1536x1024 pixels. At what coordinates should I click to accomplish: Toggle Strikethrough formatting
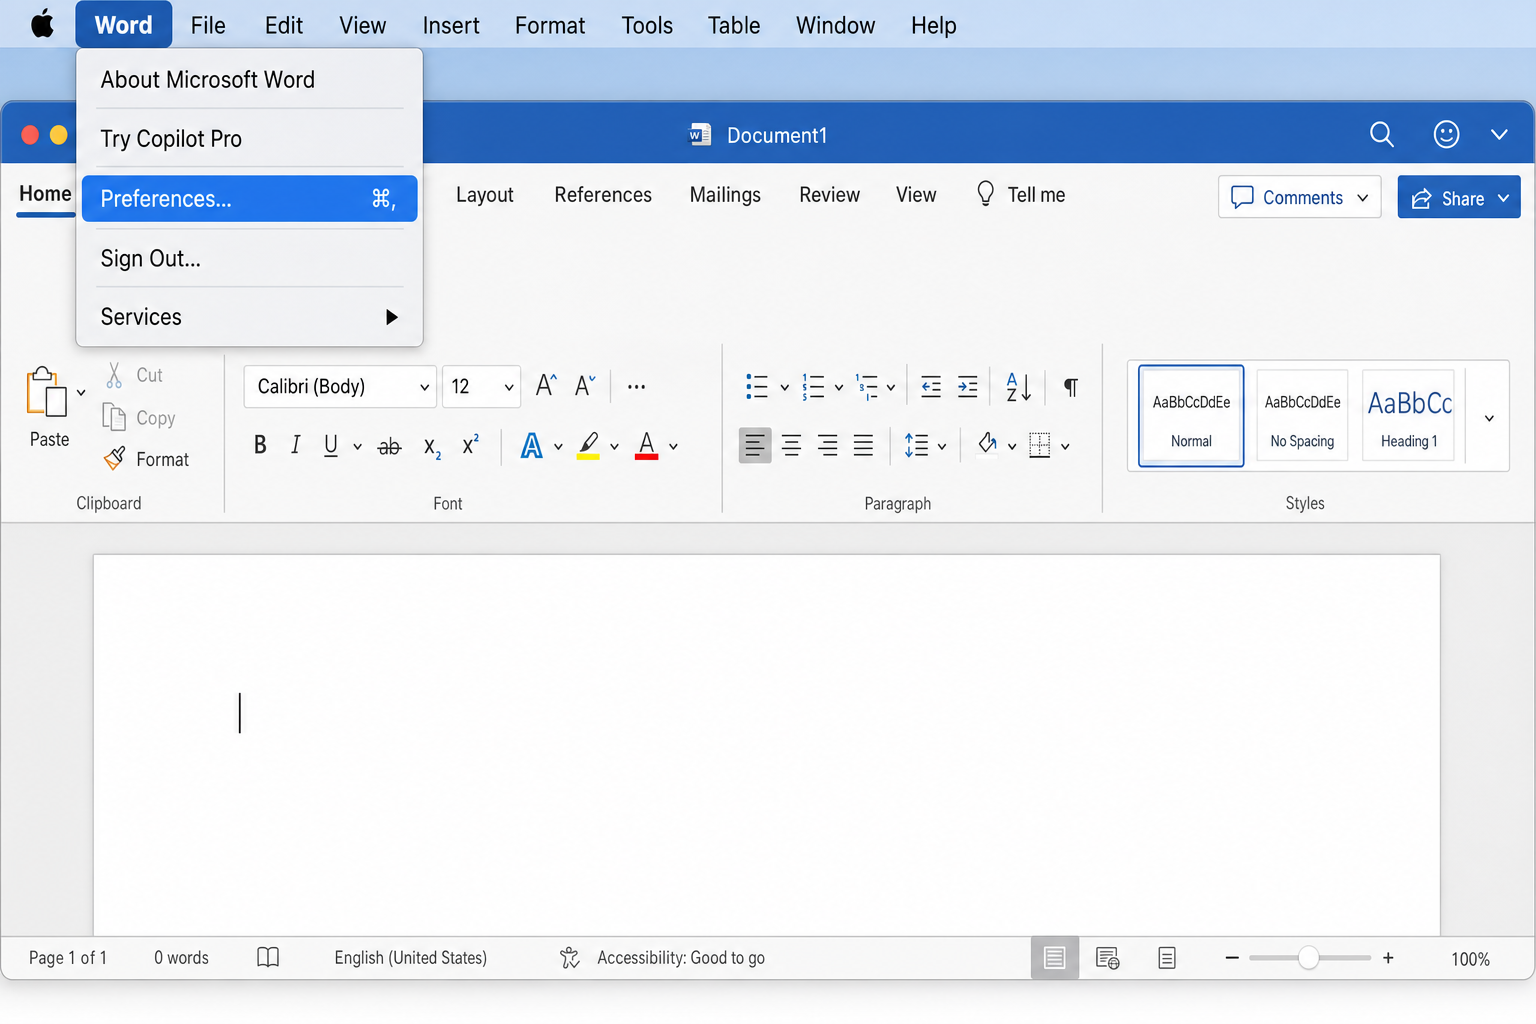390,446
